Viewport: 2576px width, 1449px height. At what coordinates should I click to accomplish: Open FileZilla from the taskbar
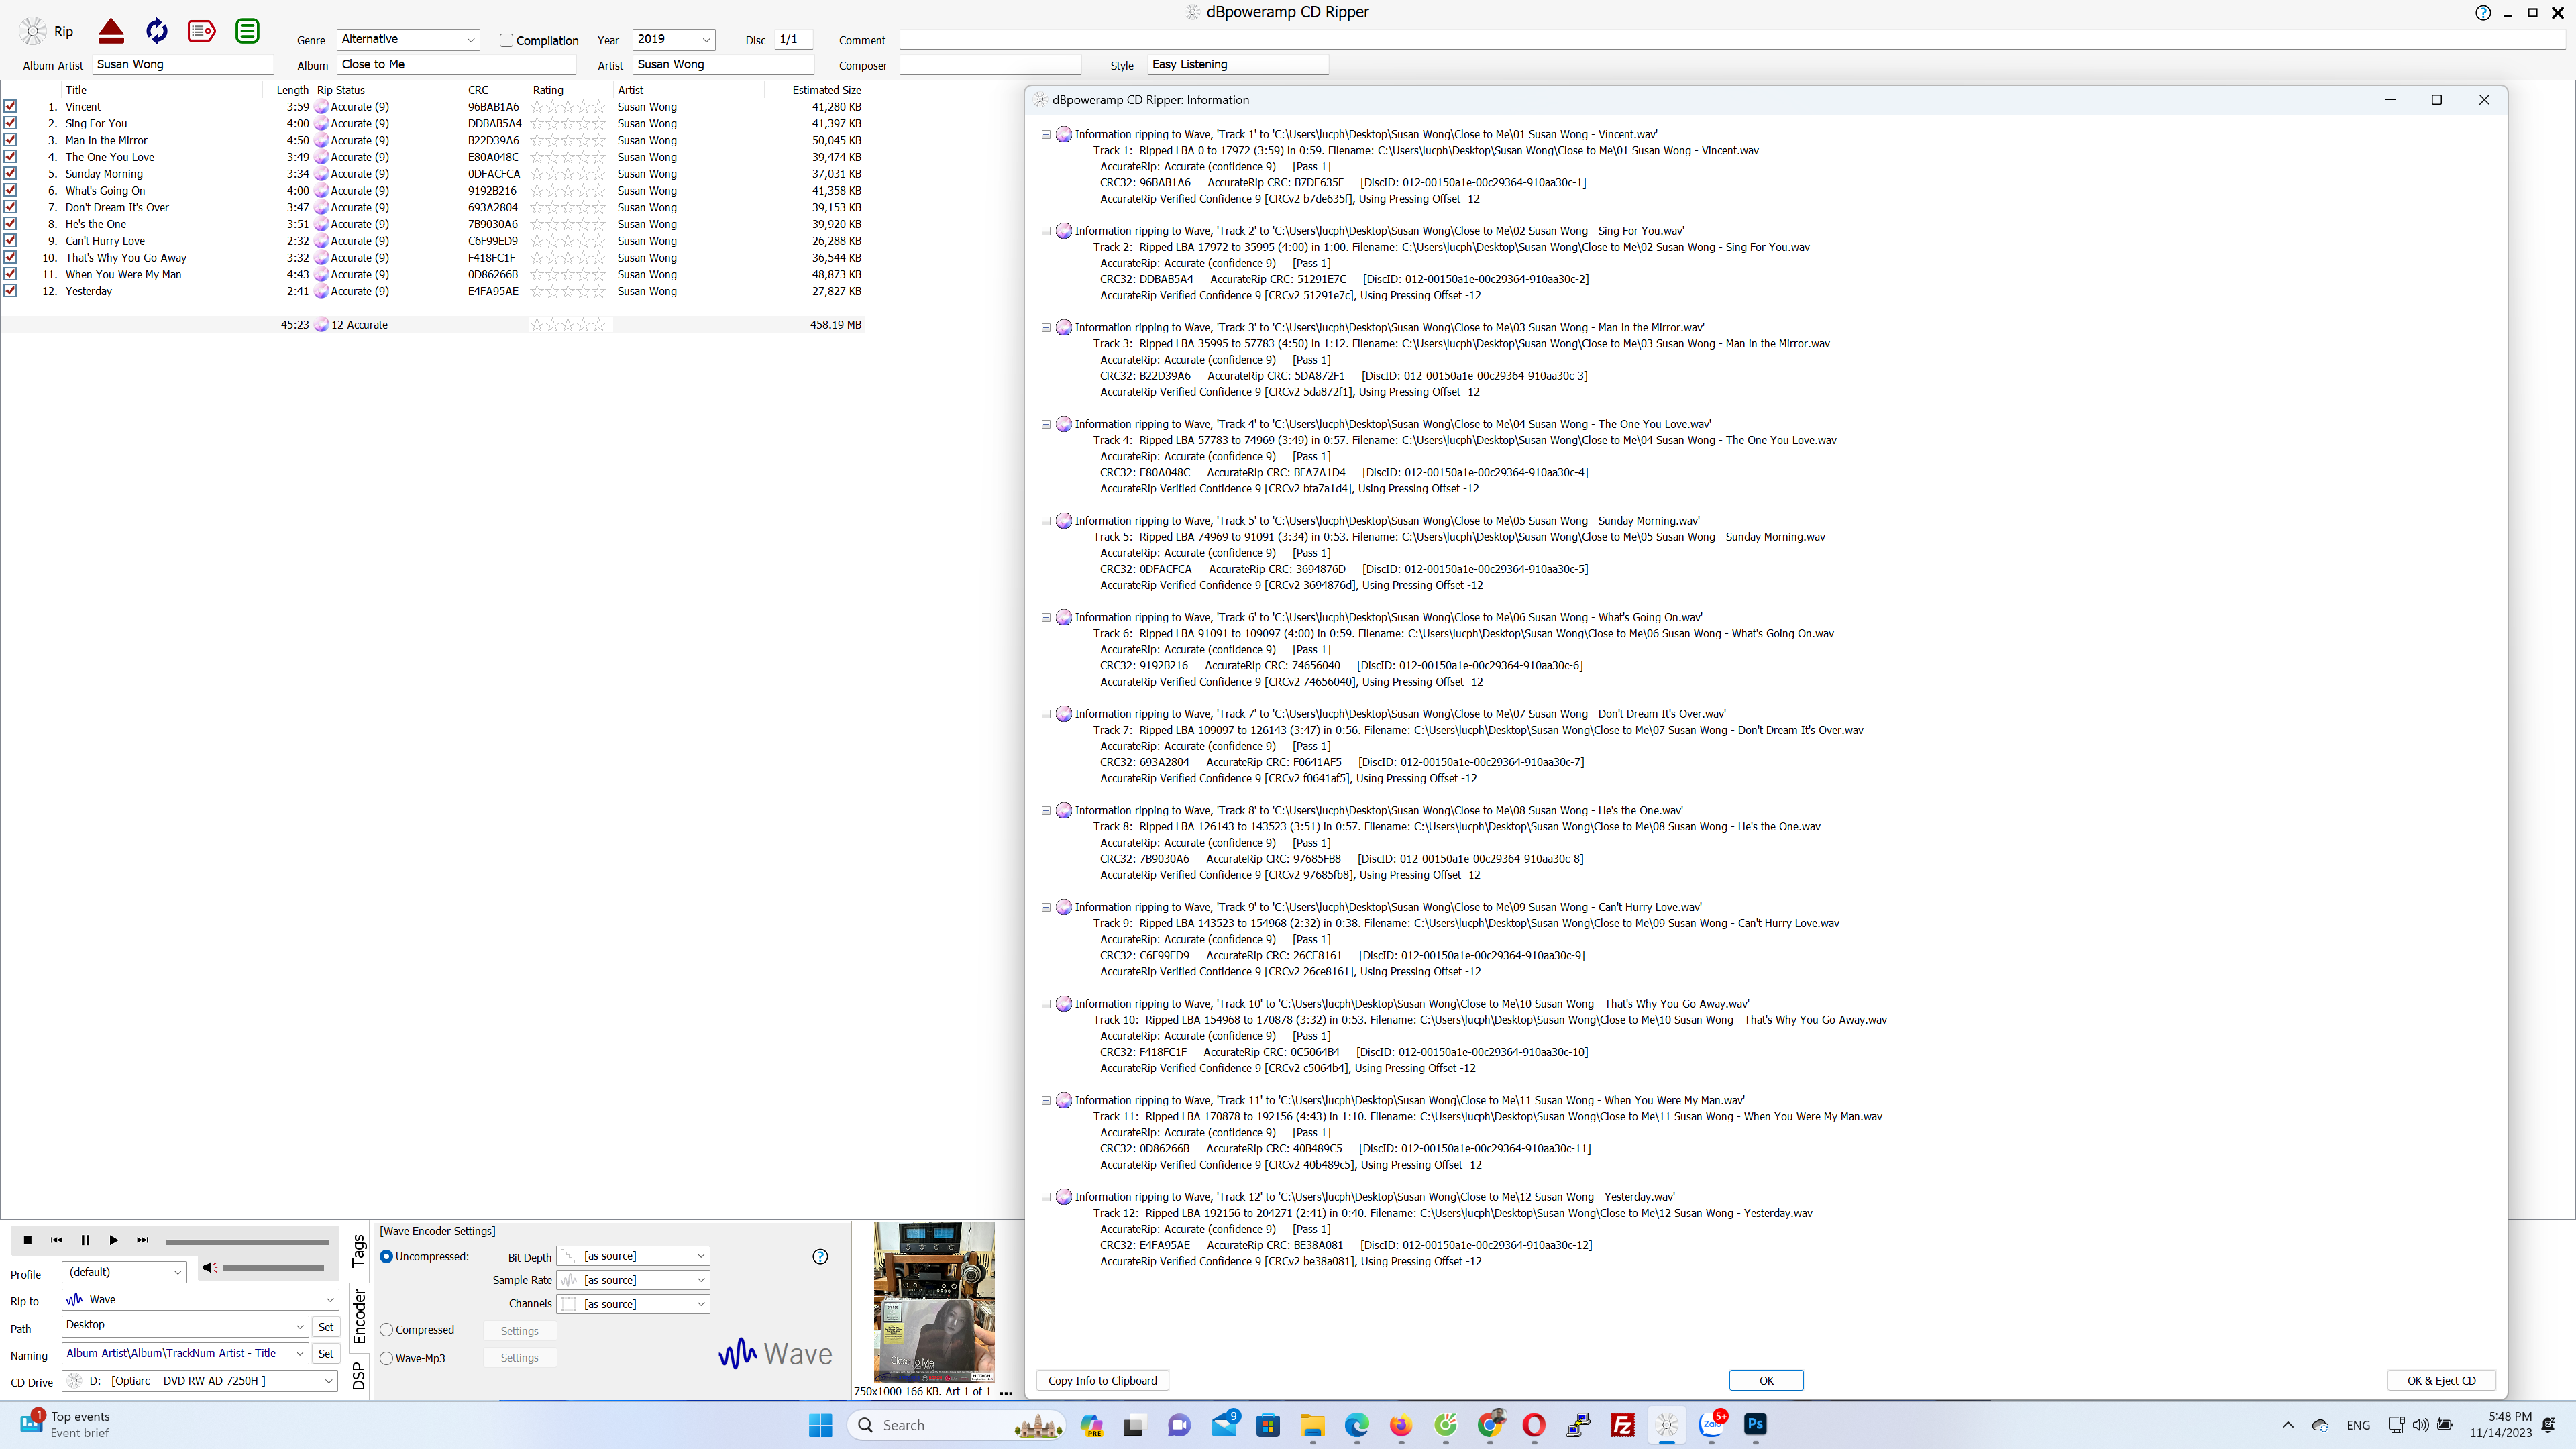click(1622, 1425)
